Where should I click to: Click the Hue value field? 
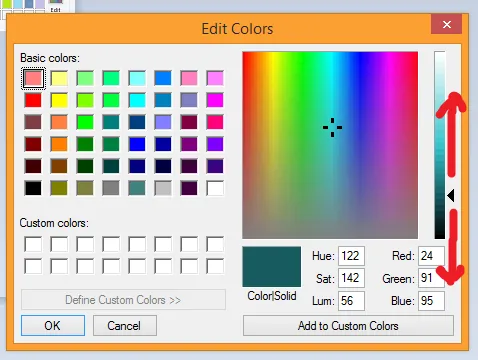click(x=351, y=256)
